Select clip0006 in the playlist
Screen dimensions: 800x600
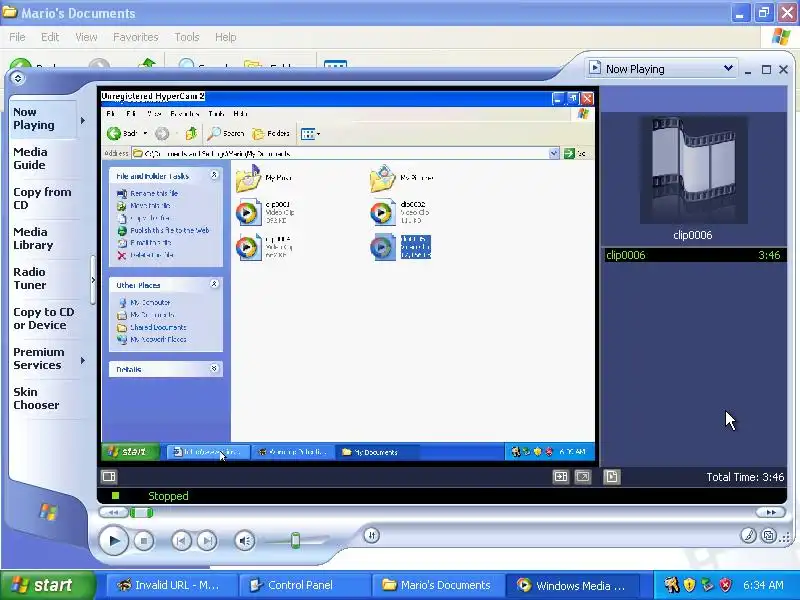(693, 255)
